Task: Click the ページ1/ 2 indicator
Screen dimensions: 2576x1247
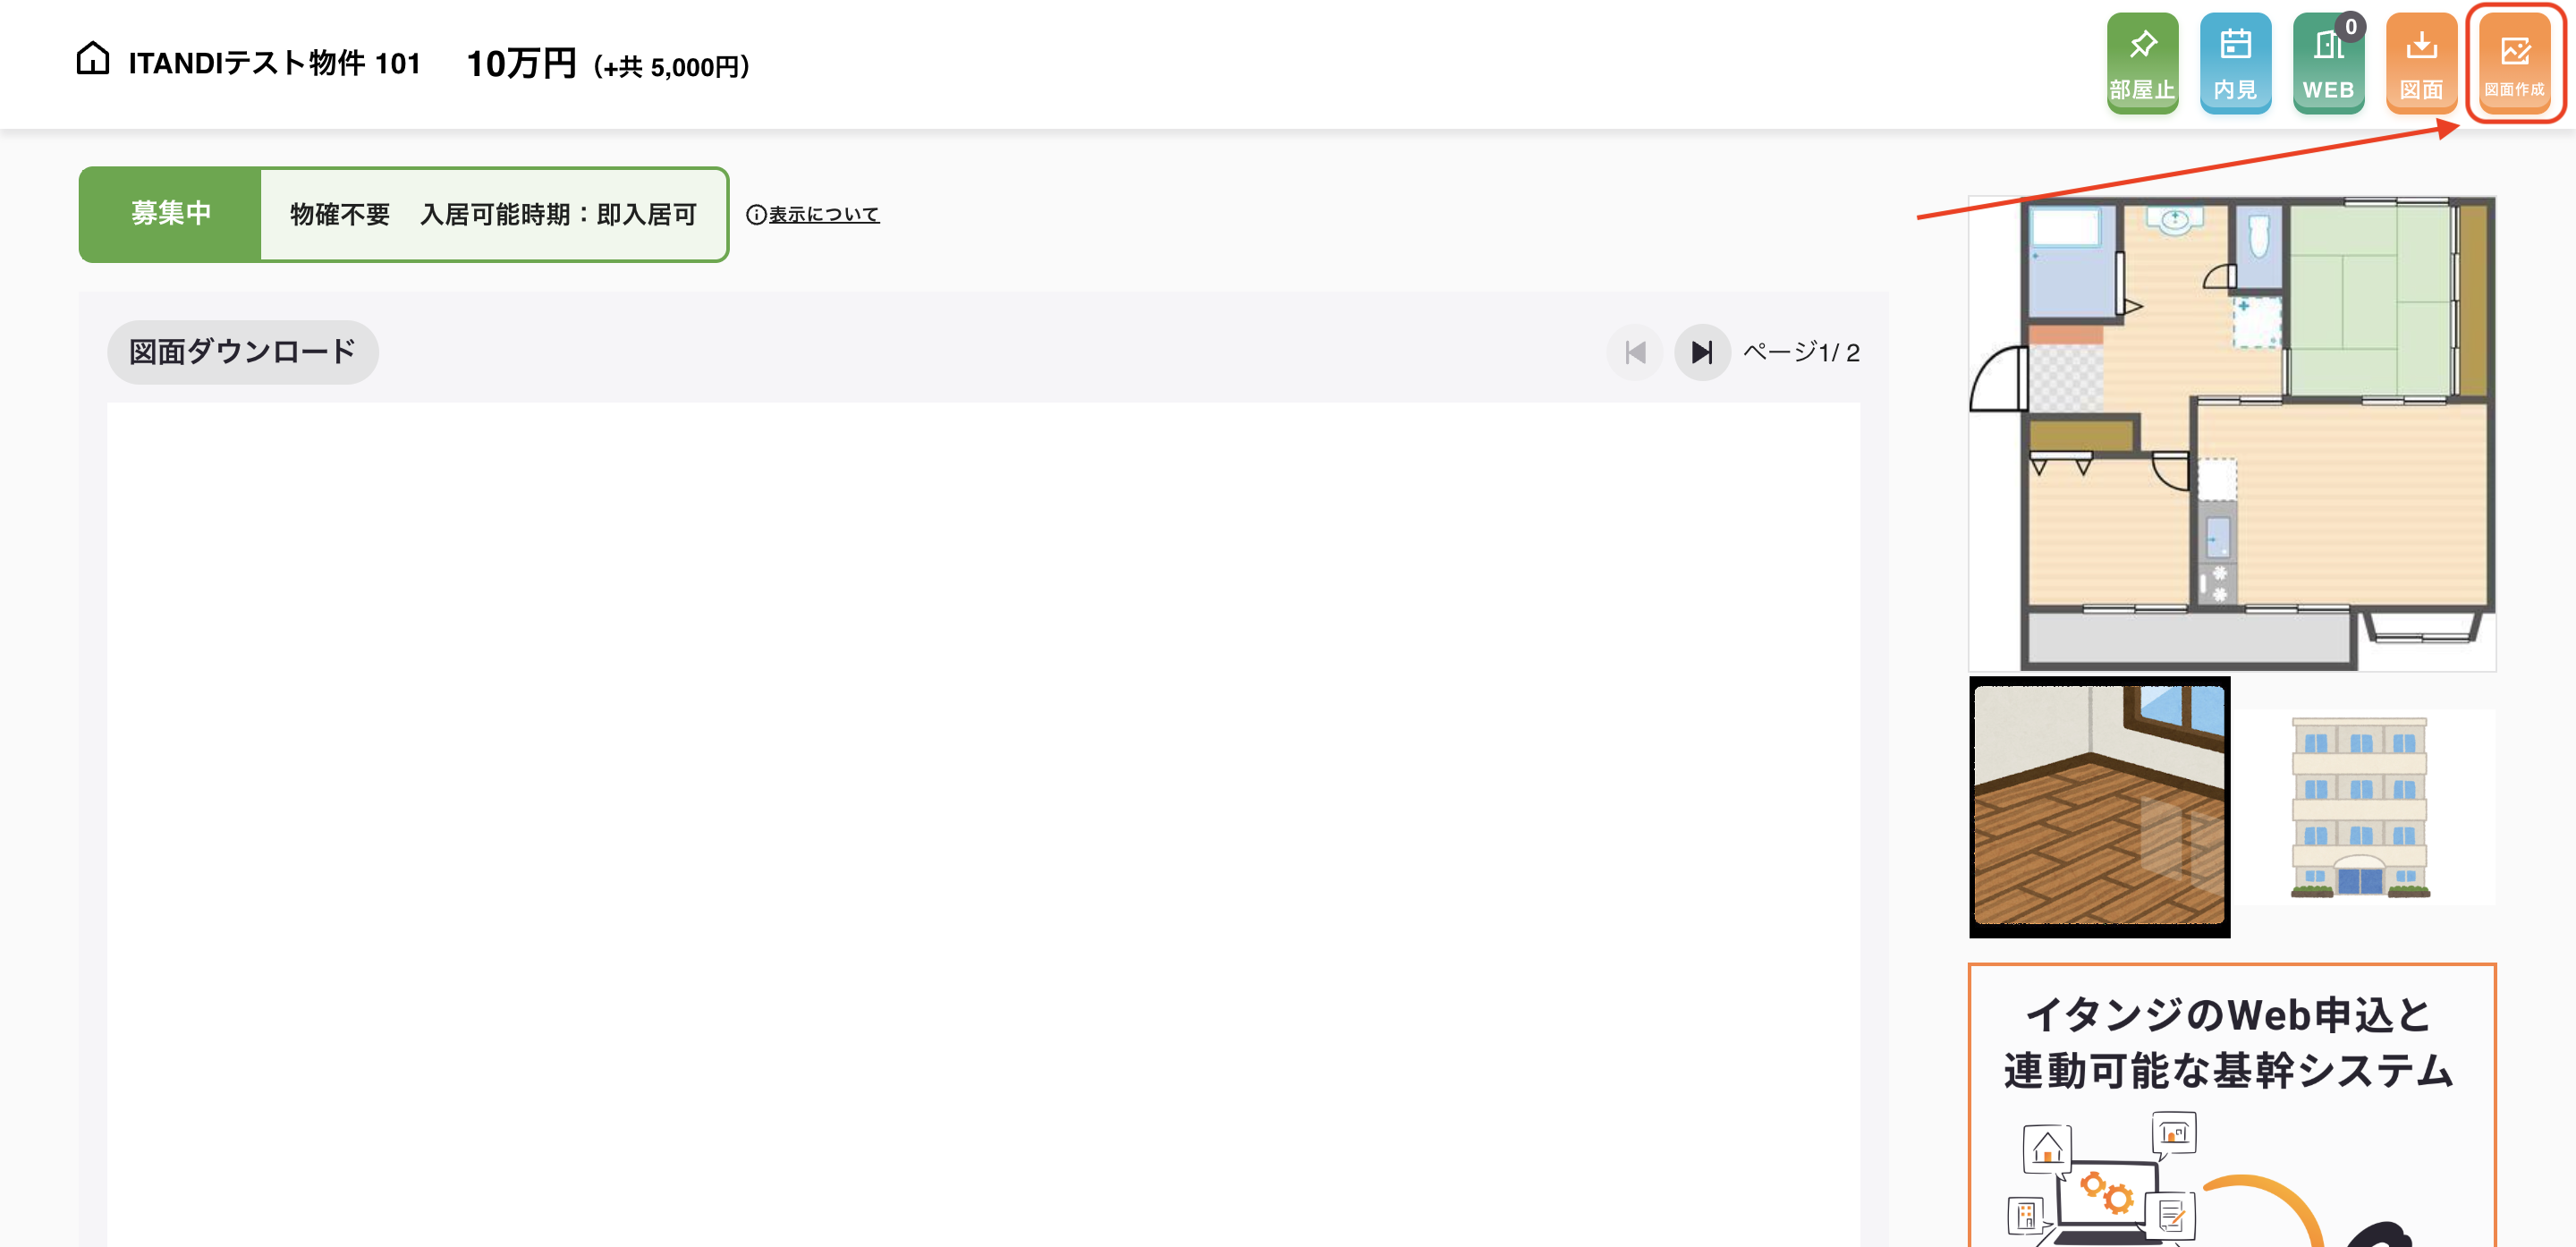Action: pyautogui.click(x=1801, y=352)
